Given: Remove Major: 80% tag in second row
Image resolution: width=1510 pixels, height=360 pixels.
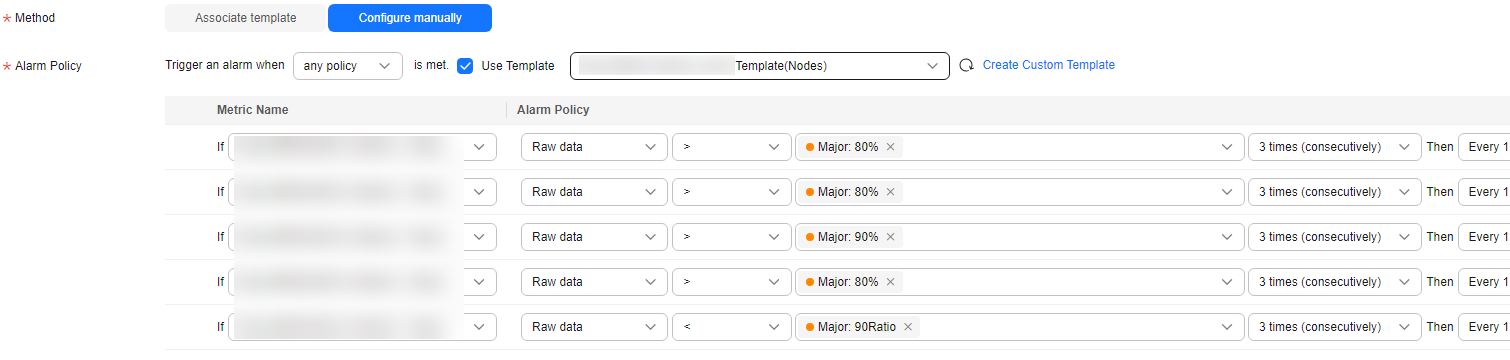Looking at the screenshot, I should click(x=889, y=192).
